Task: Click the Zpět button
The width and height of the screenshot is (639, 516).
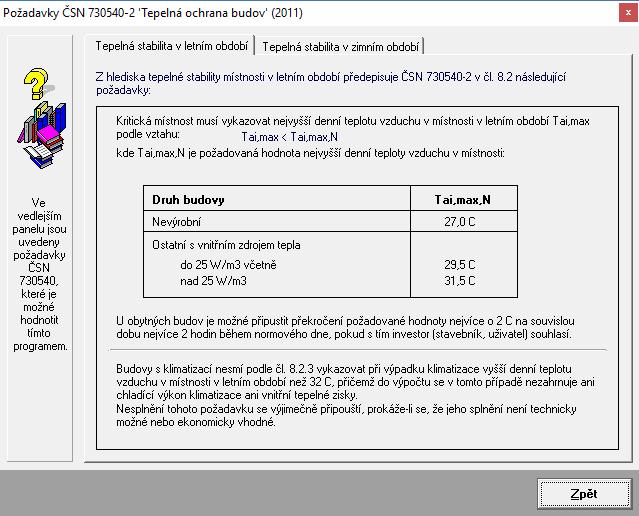Action: point(584,494)
